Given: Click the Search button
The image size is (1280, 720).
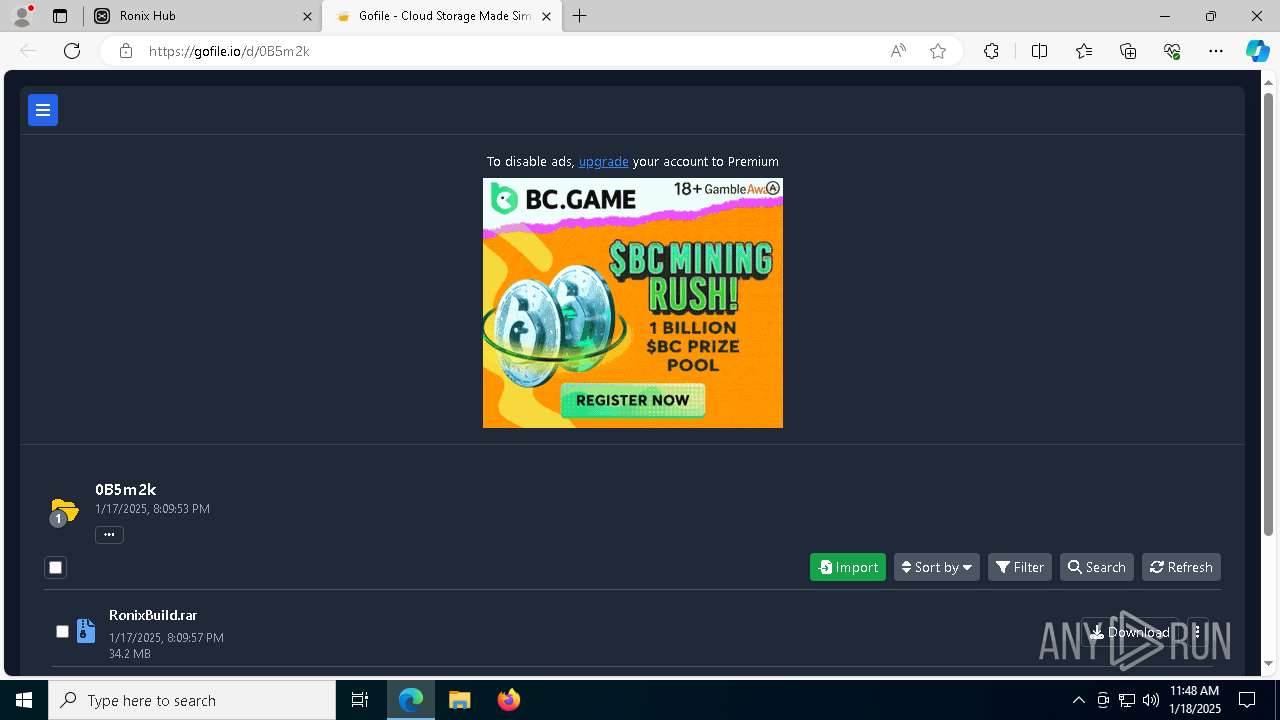Looking at the screenshot, I should coord(1097,567).
